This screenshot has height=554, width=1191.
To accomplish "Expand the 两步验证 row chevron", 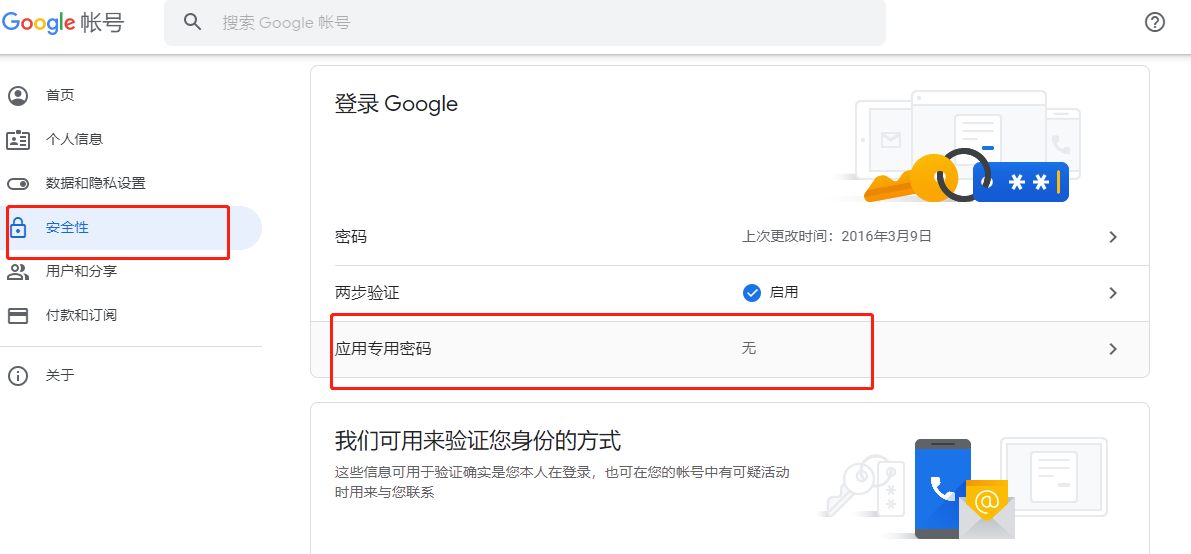I will (x=1113, y=293).
